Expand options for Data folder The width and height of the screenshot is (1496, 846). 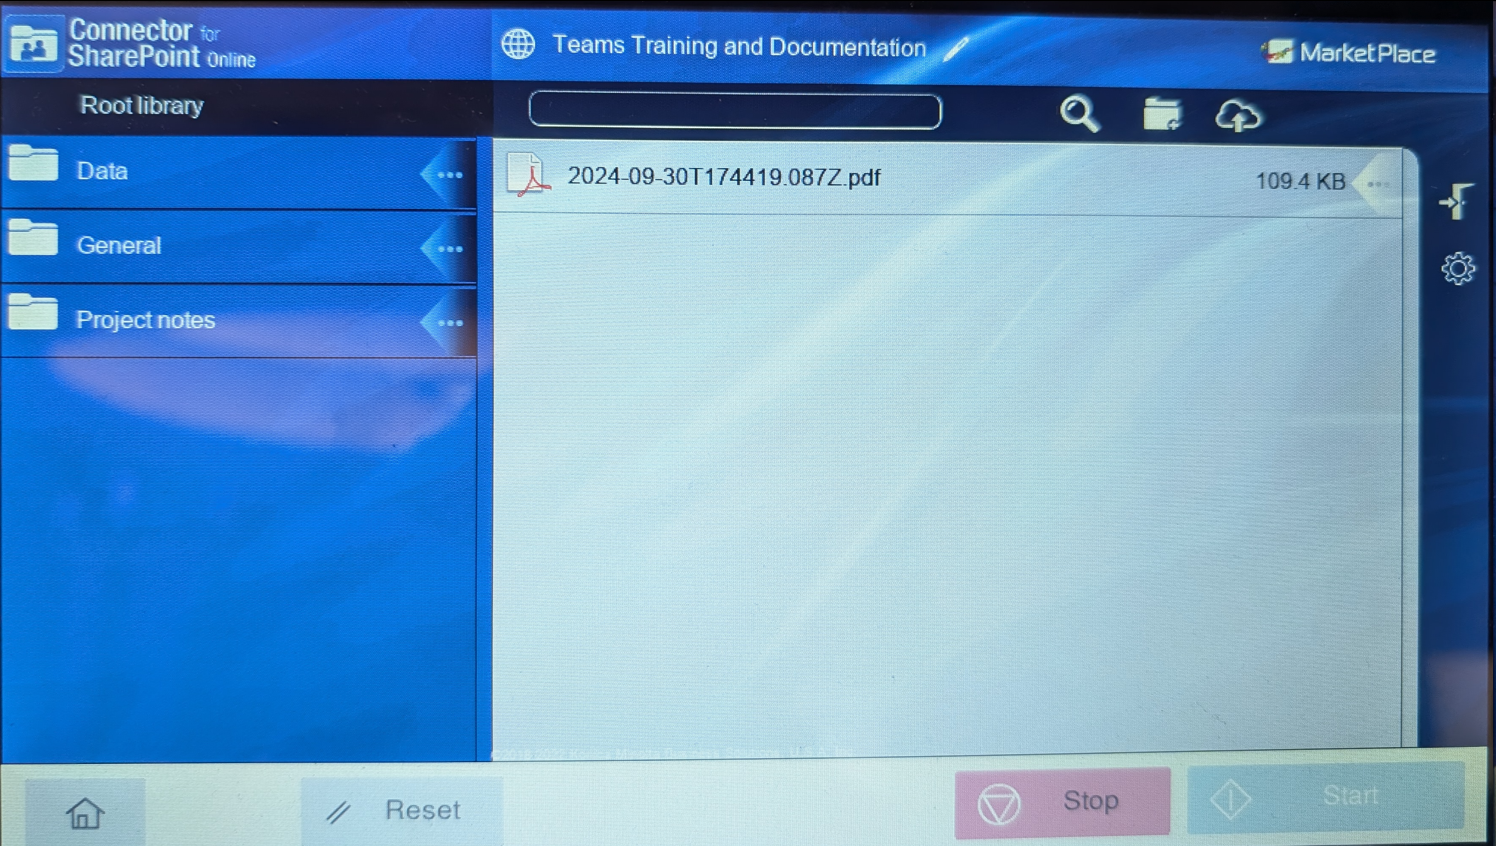448,175
